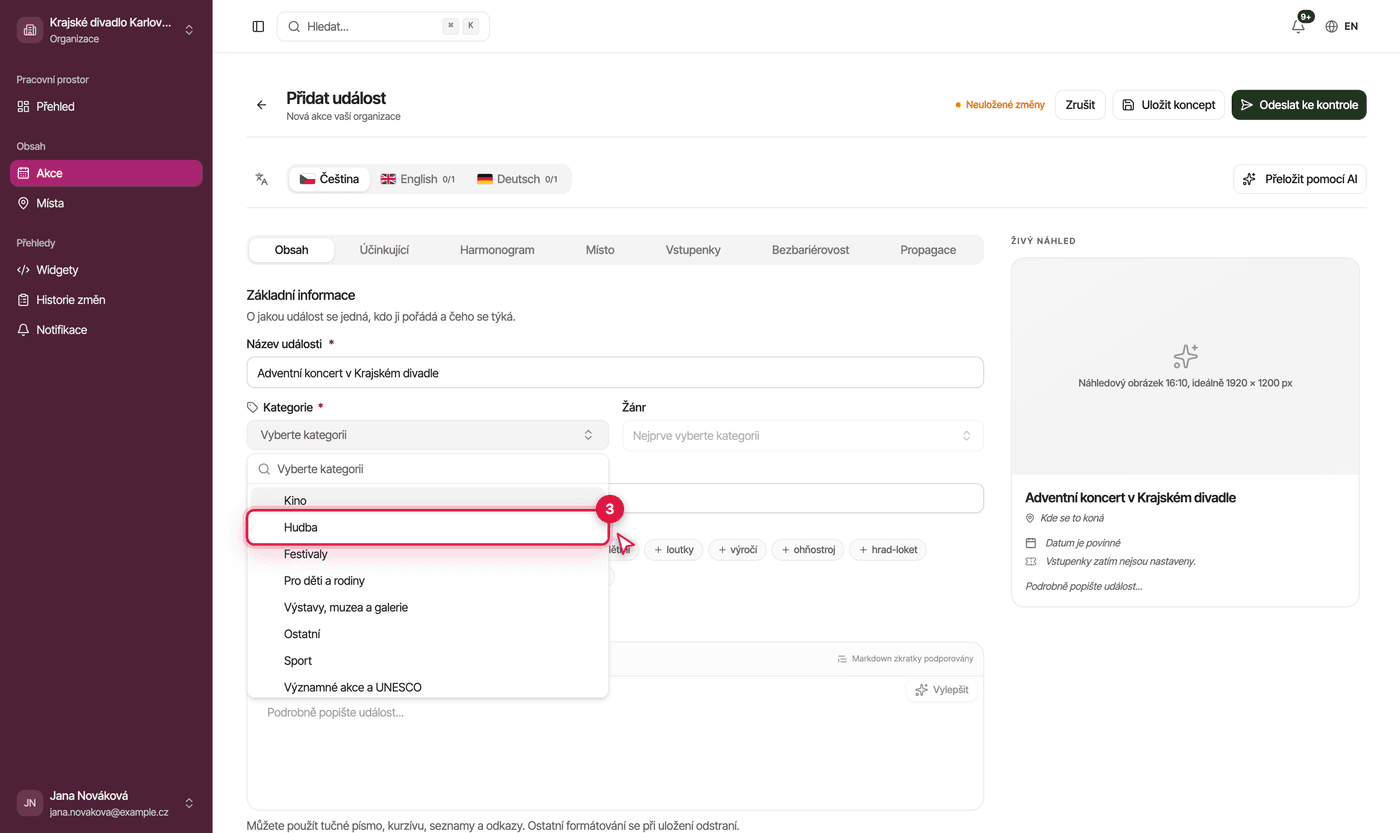Open the Harmonogram tab
This screenshot has height=833, width=1400.
coord(497,250)
